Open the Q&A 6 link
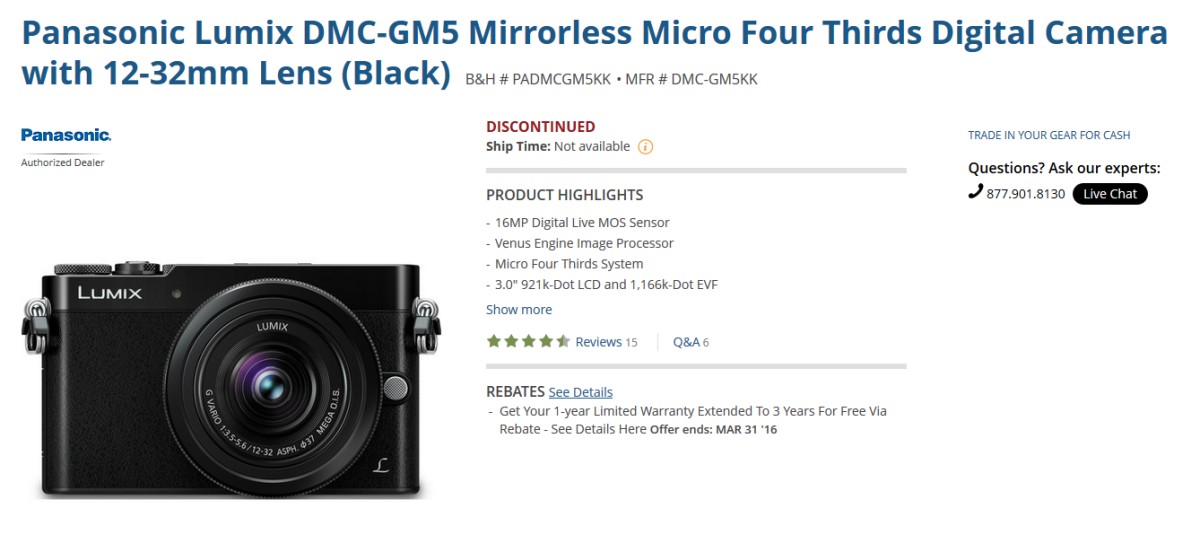The height and width of the screenshot is (535, 1200). pos(691,342)
